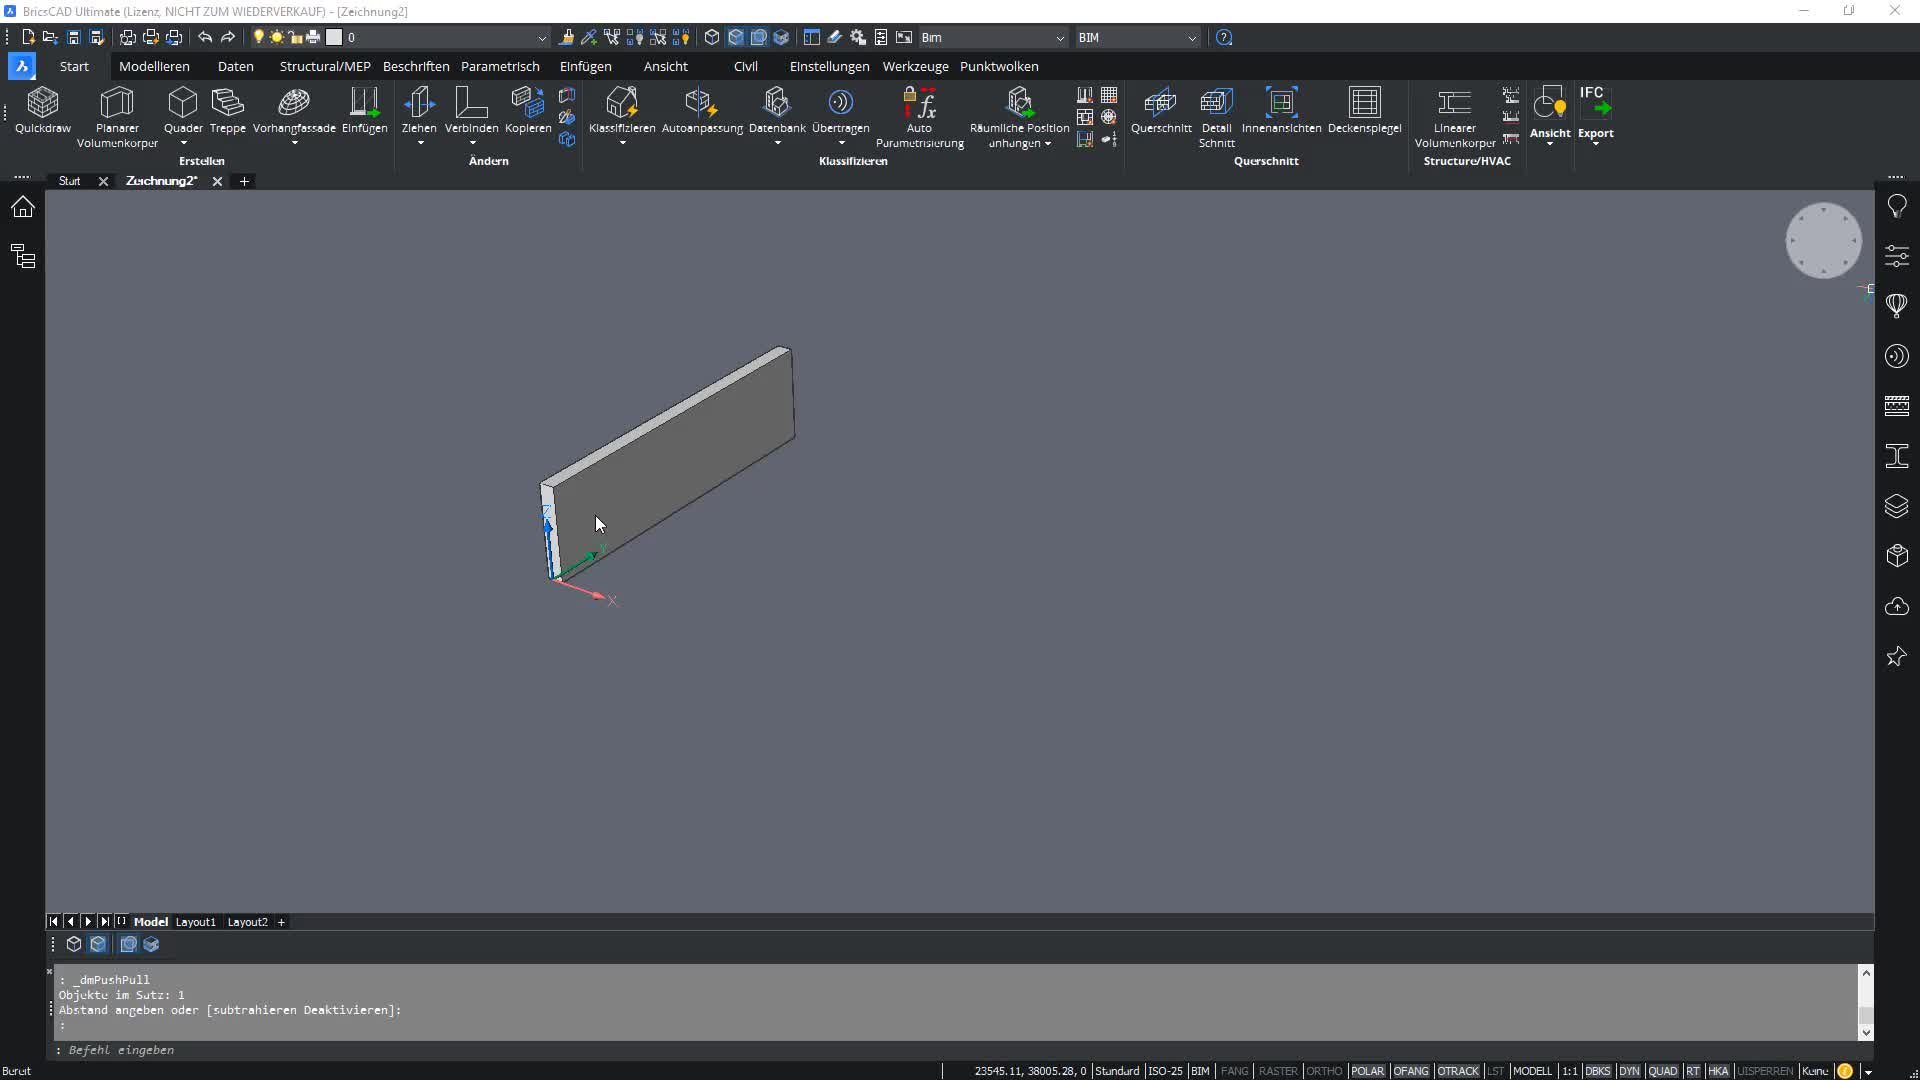Open the help question mark icon
1920x1080 pixels.
(x=1224, y=37)
